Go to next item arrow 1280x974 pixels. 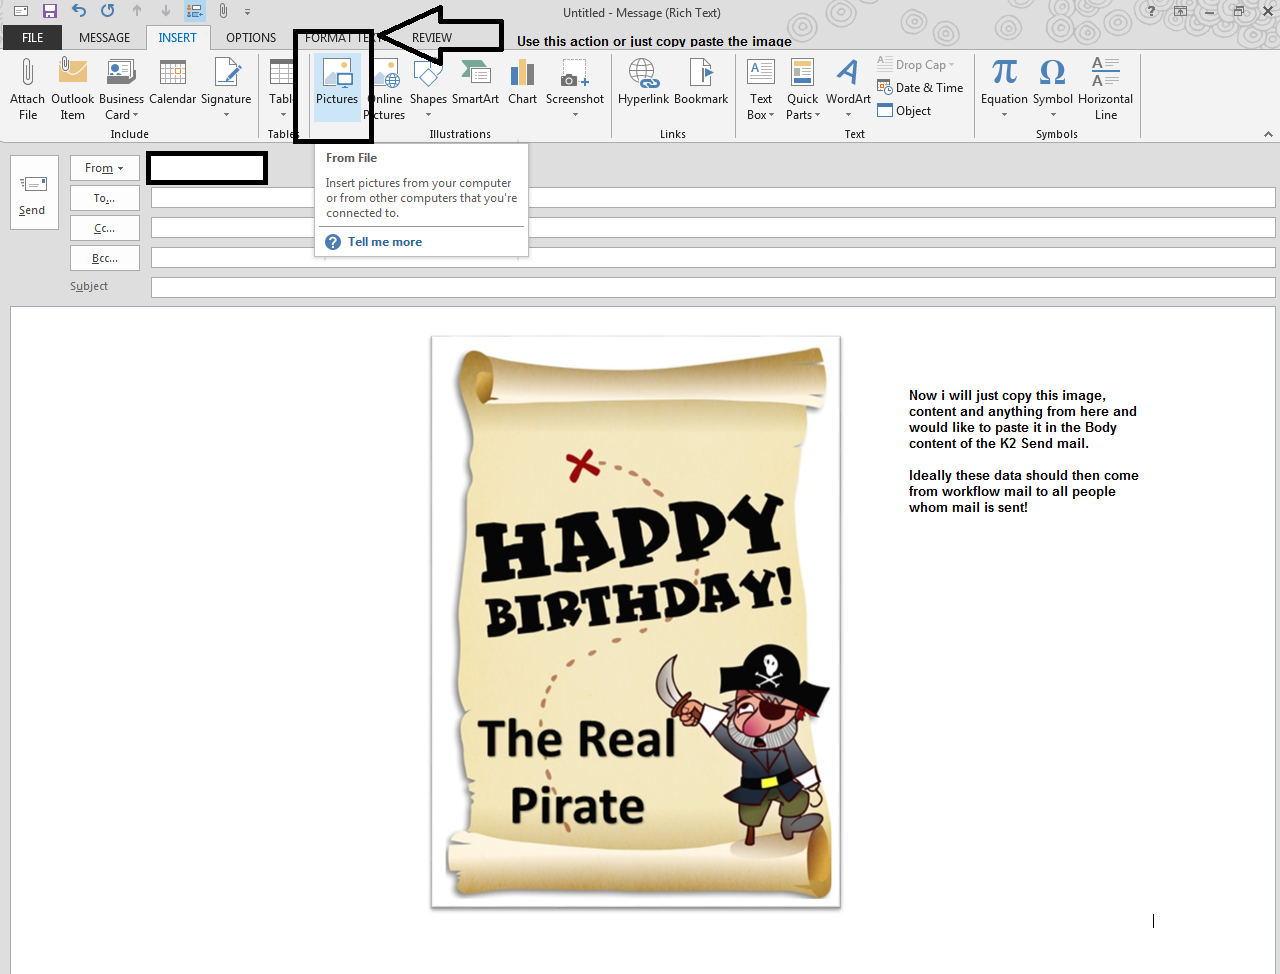165,12
